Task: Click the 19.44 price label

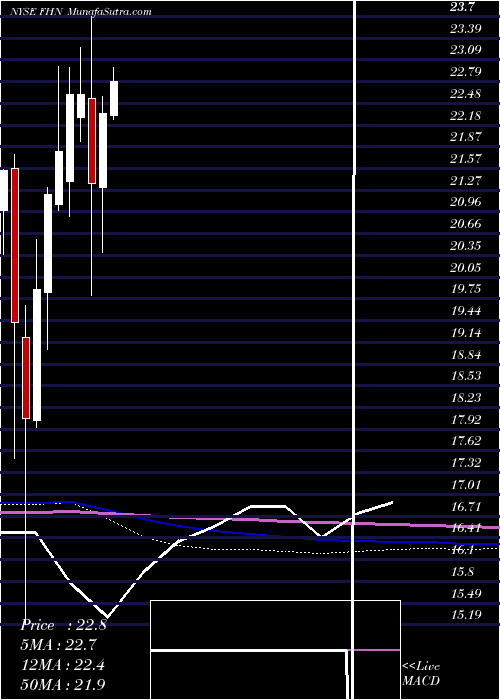Action: 466,311
